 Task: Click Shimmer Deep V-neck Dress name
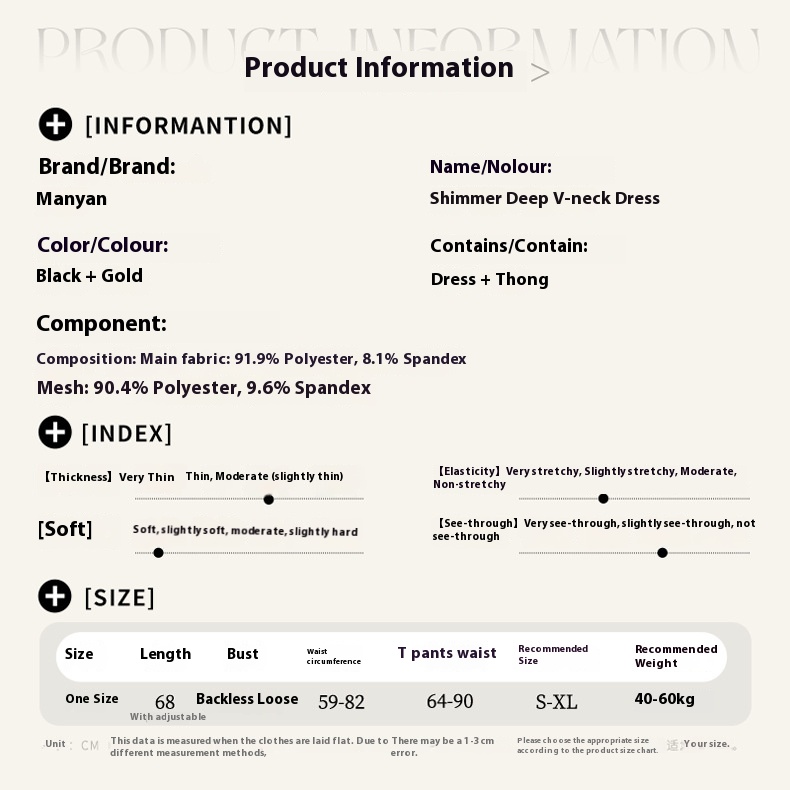(544, 198)
